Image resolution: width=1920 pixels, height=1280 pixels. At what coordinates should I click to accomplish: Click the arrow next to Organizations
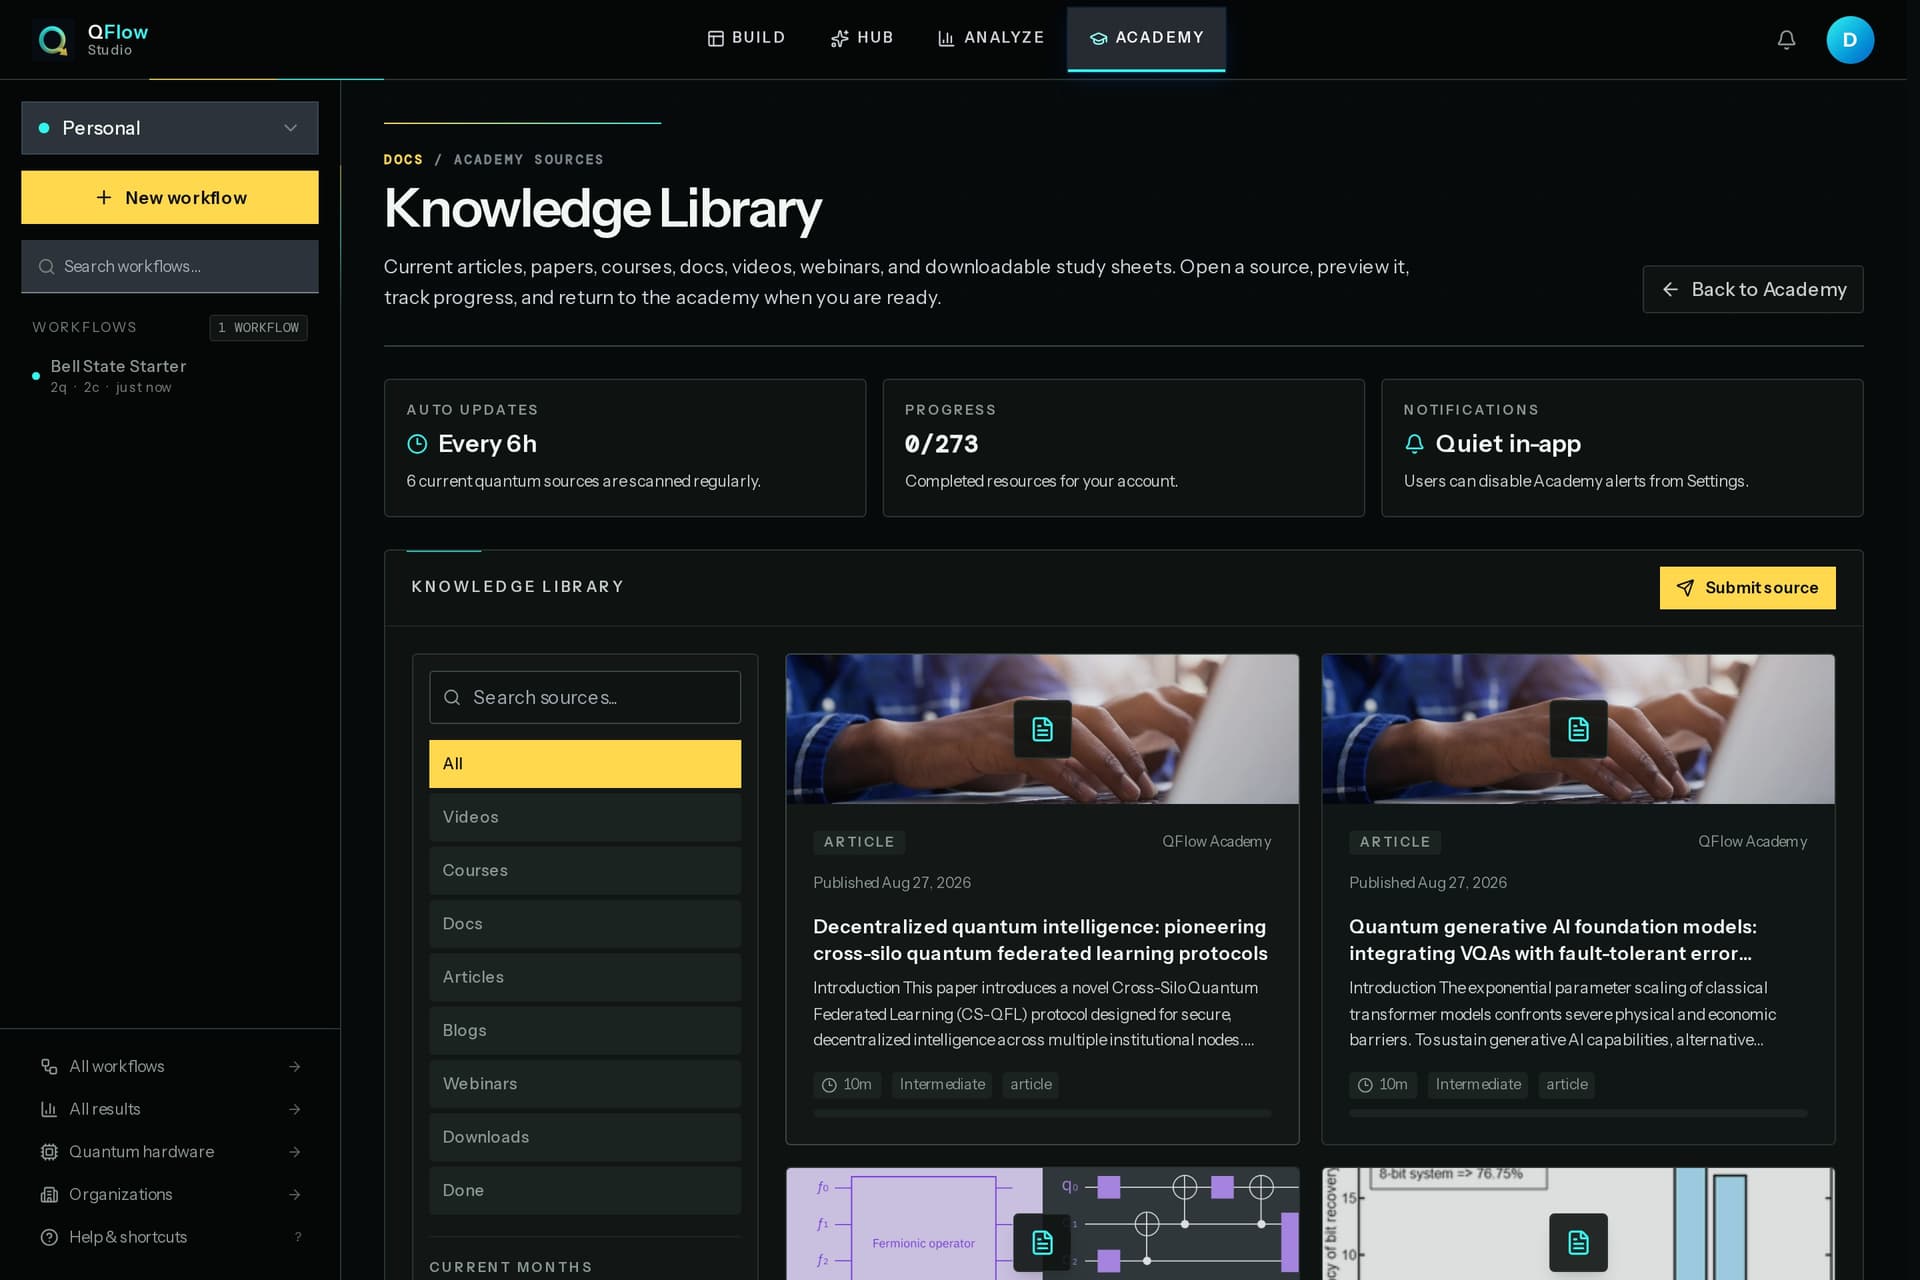[295, 1195]
